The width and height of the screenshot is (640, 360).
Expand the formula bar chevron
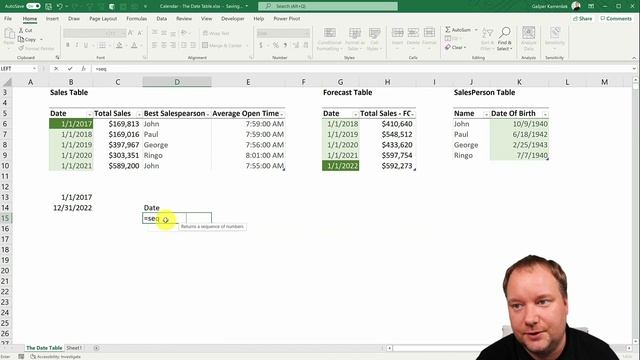pos(634,69)
